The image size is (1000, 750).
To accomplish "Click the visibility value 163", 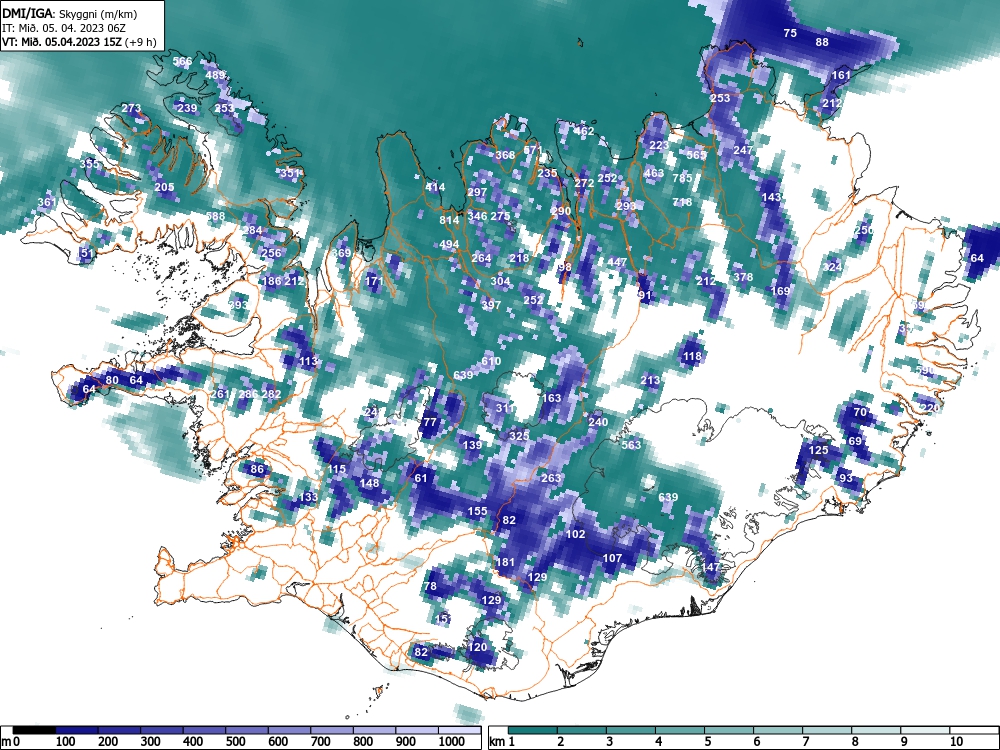I will point(552,398).
